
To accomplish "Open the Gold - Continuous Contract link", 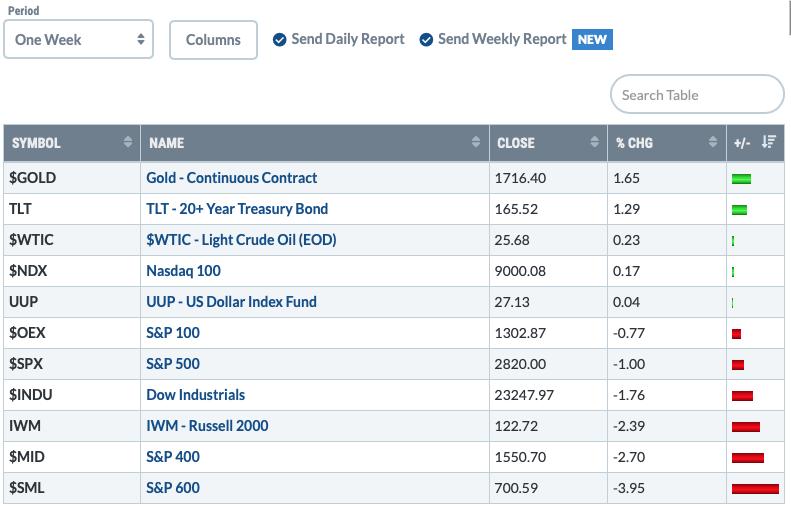I will click(232, 178).
